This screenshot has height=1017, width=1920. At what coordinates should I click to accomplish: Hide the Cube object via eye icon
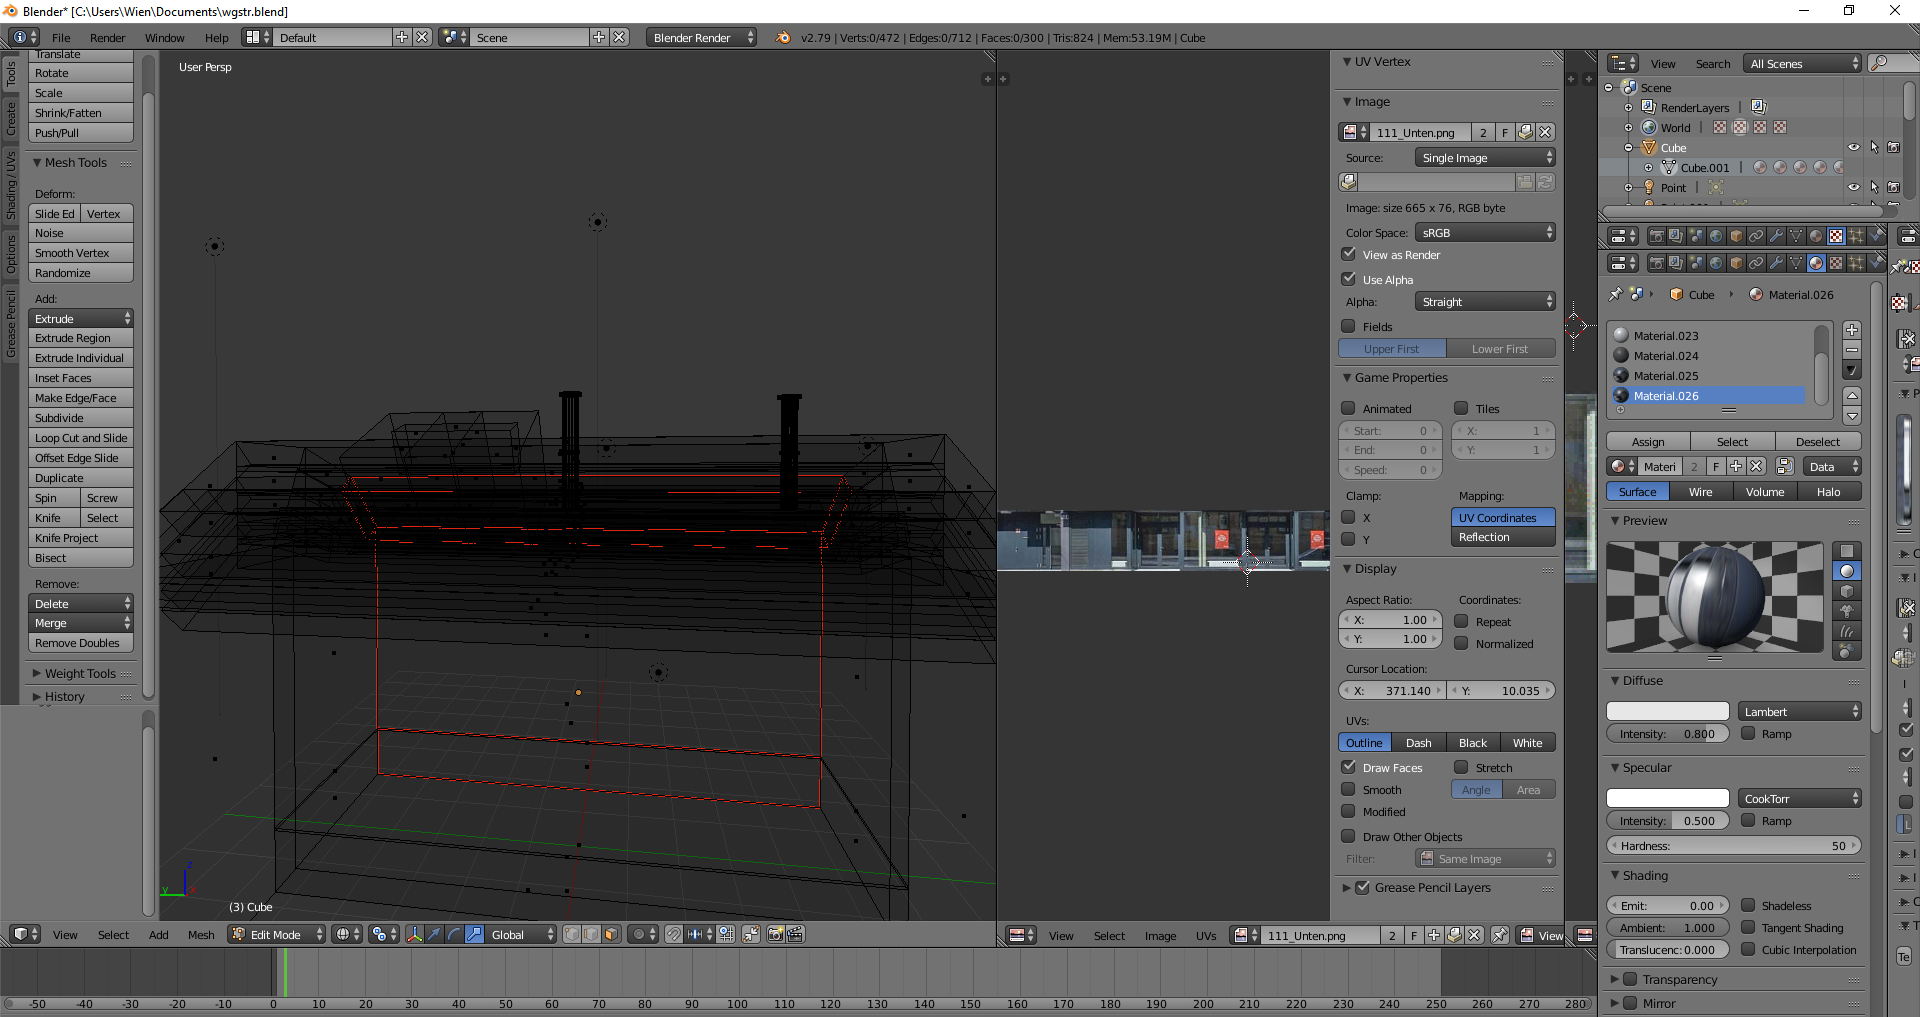click(1853, 147)
